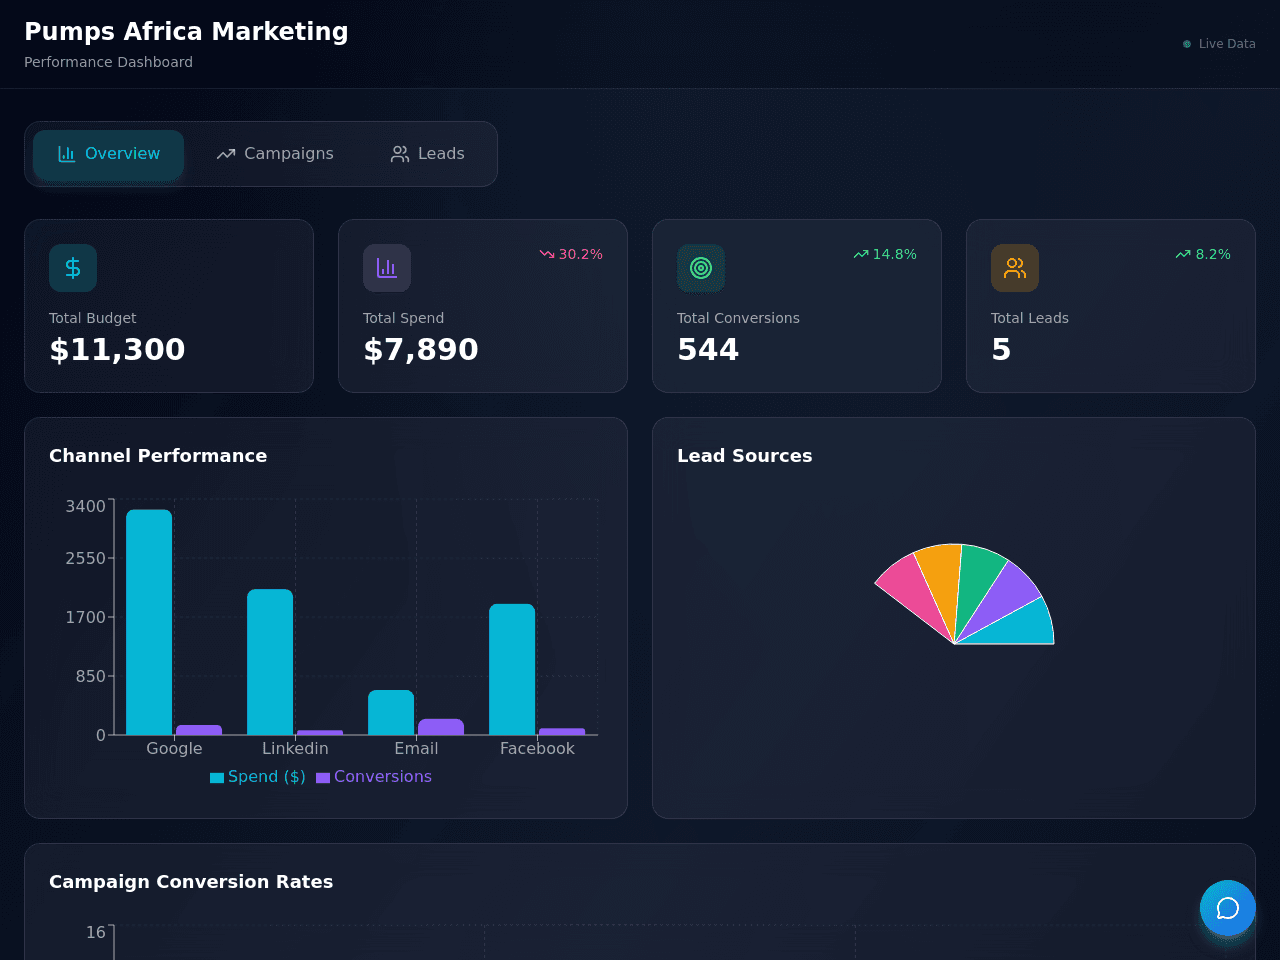1280x960 pixels.
Task: Click the dollar icon on Total Budget card
Action: point(73,268)
